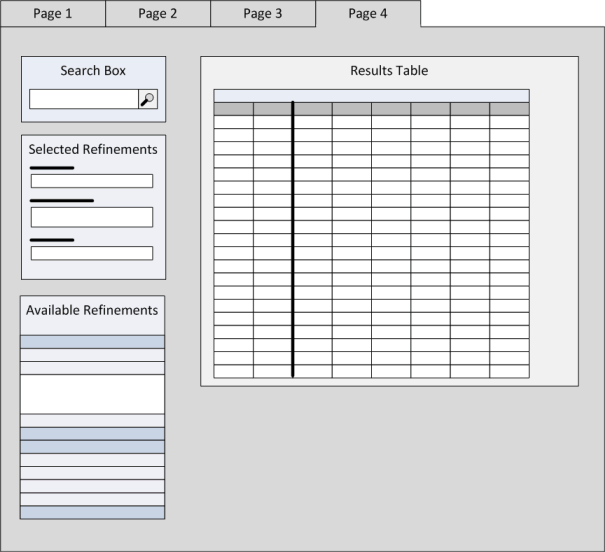
Task: Click the active Page 4 tab
Action: (x=368, y=14)
